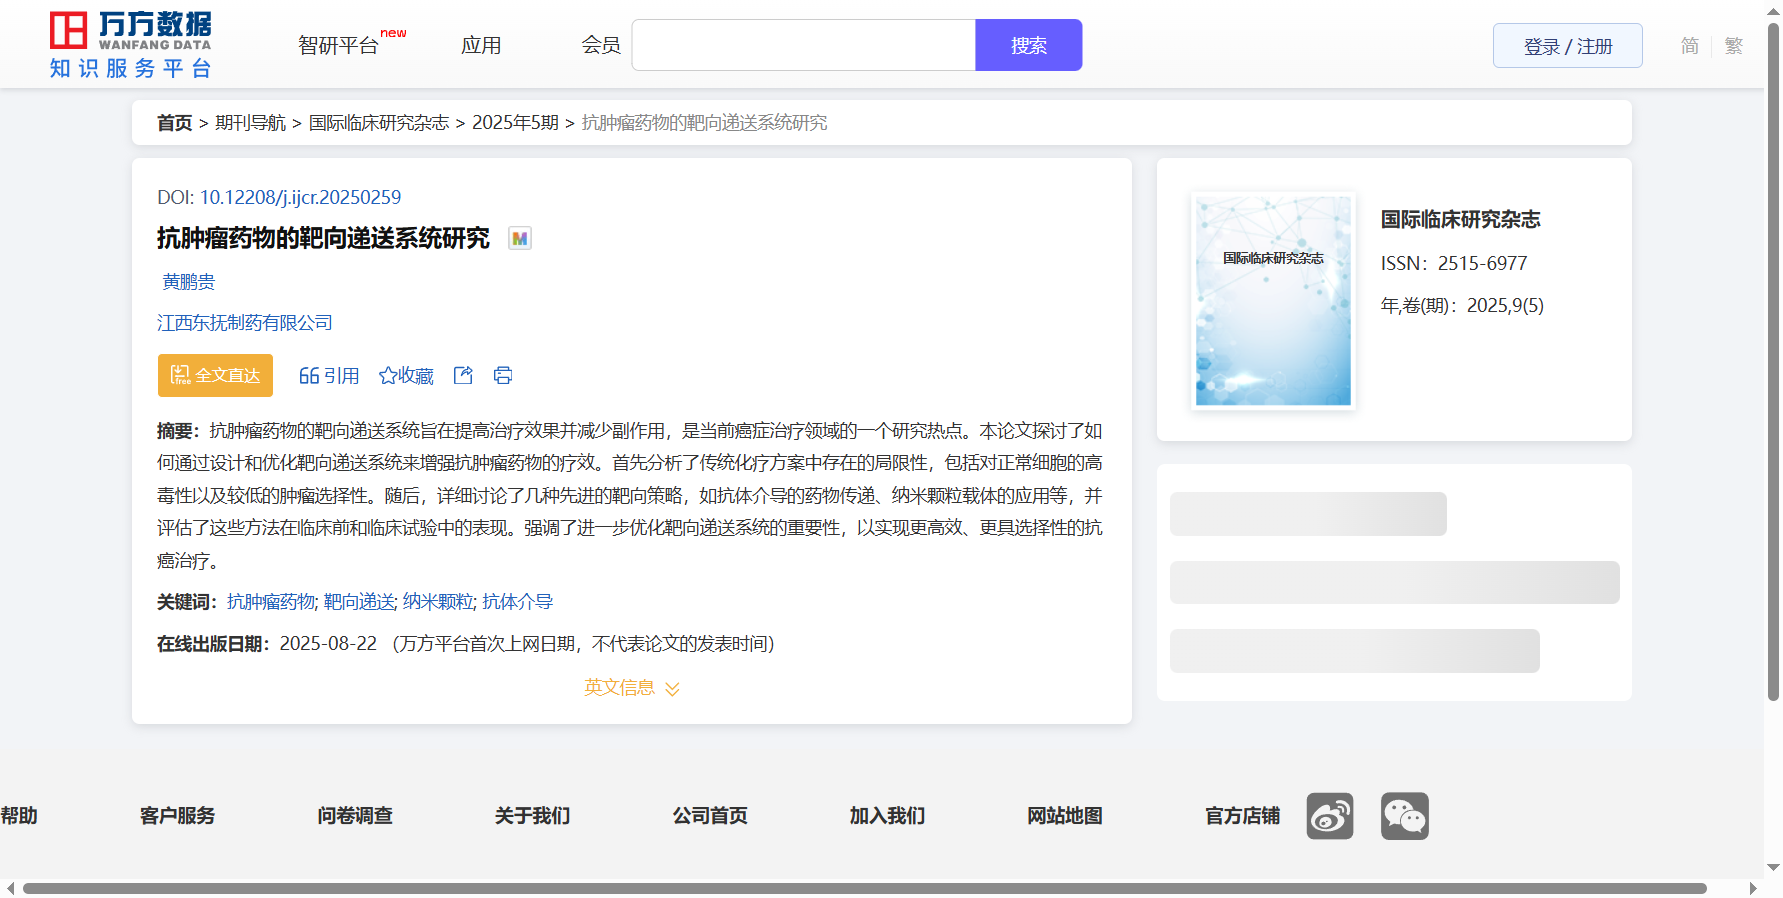The height and width of the screenshot is (898, 1783).
Task: Click the M badge beside article title
Action: click(x=520, y=238)
